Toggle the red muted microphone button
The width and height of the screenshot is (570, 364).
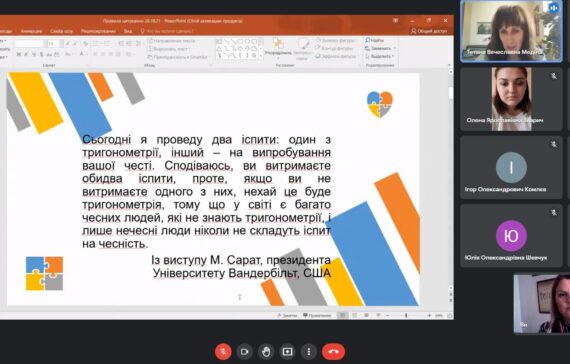(223, 352)
